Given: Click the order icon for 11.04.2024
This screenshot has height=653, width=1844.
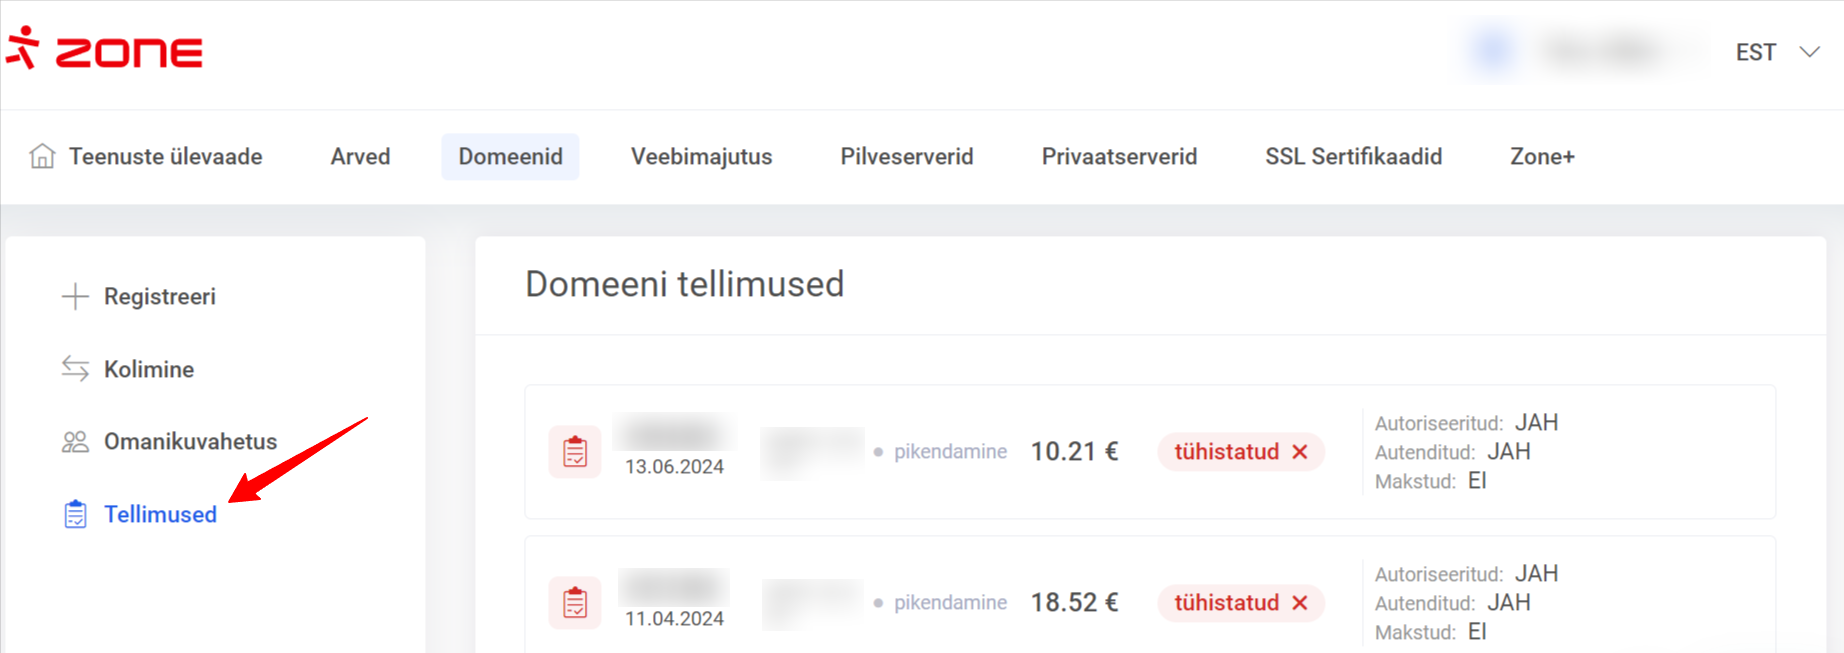Looking at the screenshot, I should 575,603.
